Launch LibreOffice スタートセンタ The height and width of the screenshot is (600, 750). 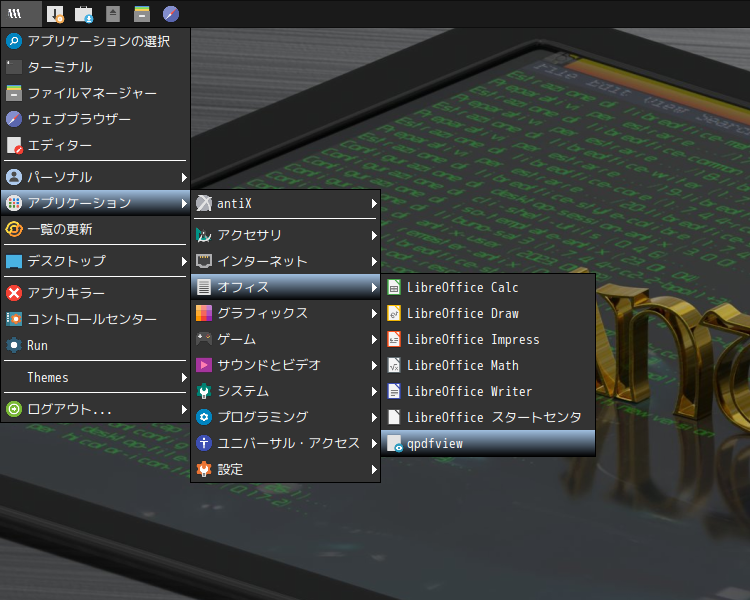tap(488, 417)
